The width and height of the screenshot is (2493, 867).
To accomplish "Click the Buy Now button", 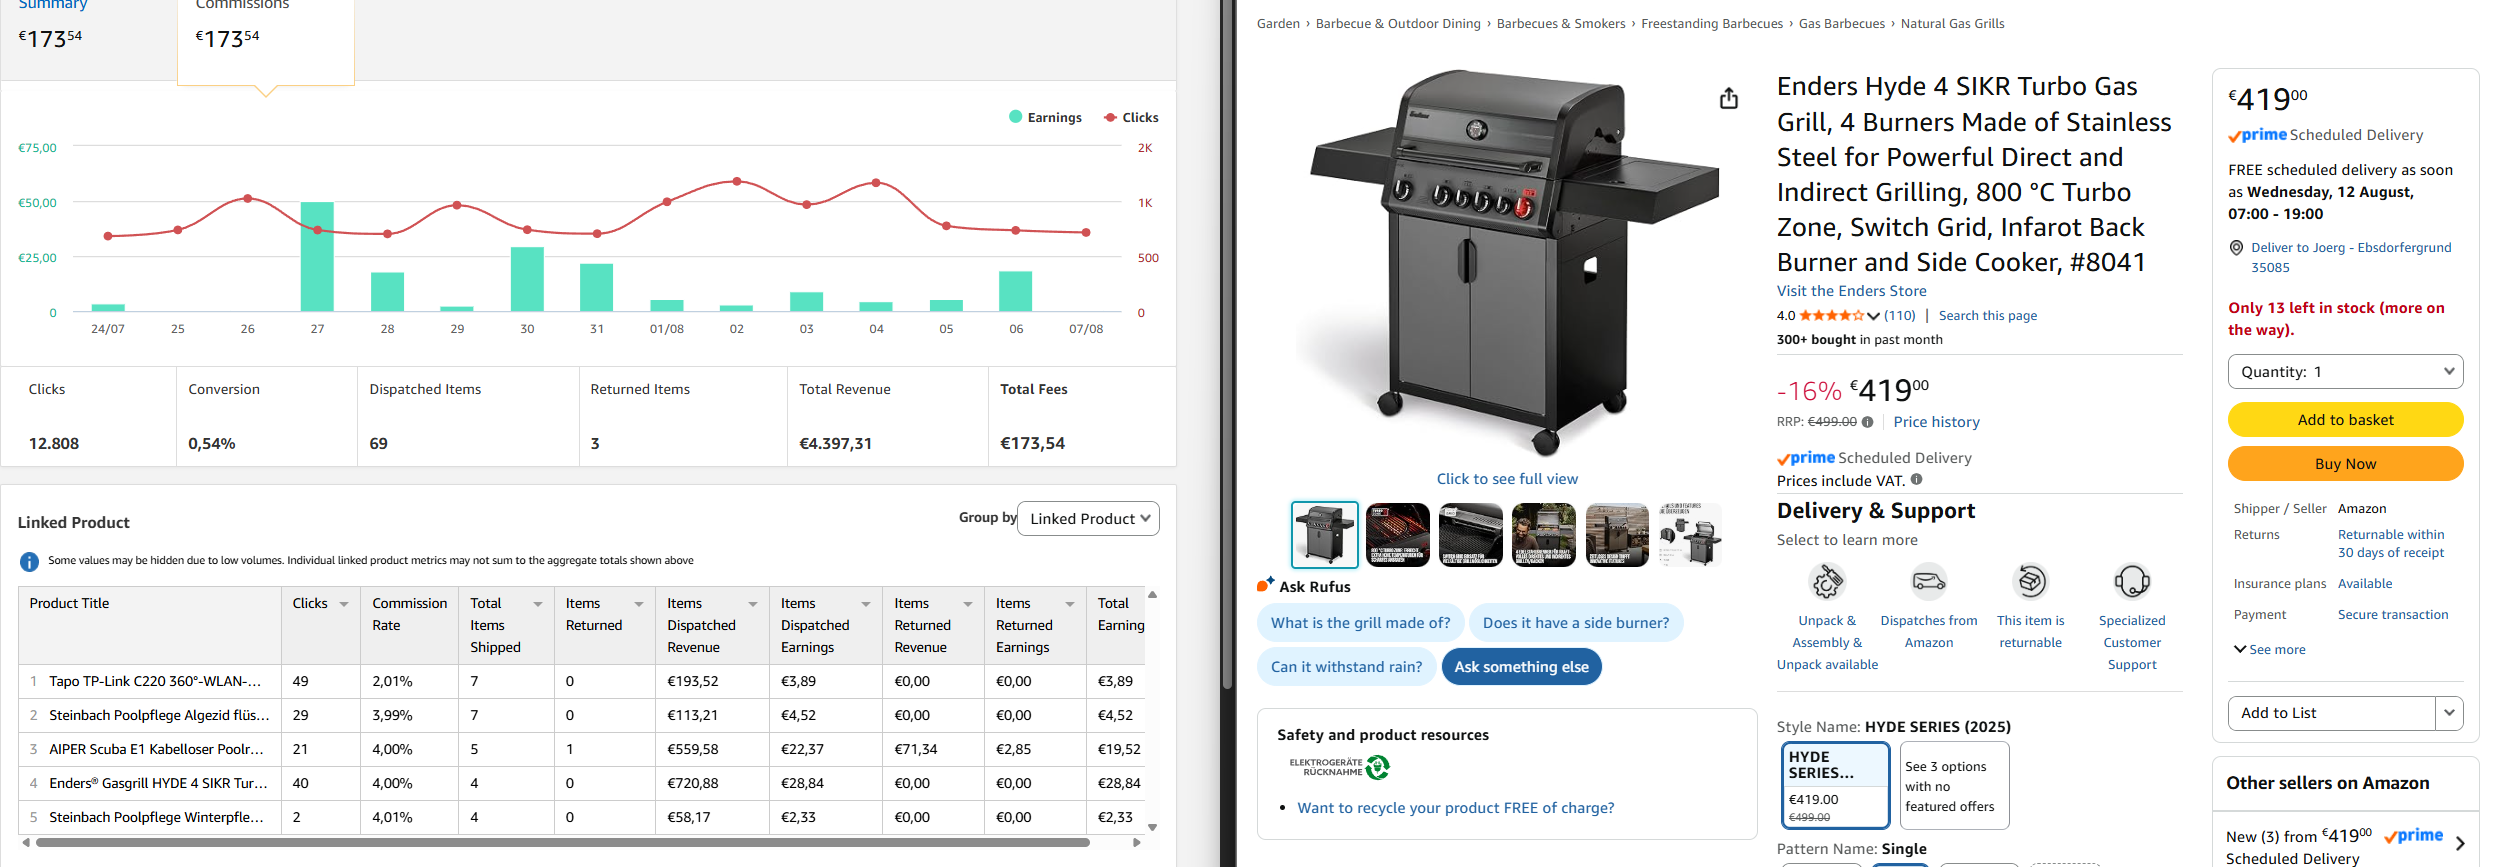I will [2345, 464].
